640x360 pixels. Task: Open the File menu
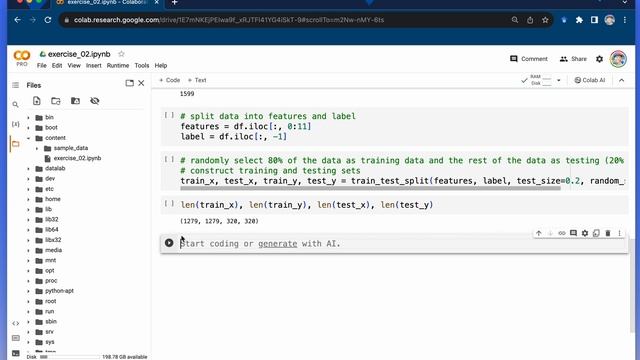click(x=42, y=65)
